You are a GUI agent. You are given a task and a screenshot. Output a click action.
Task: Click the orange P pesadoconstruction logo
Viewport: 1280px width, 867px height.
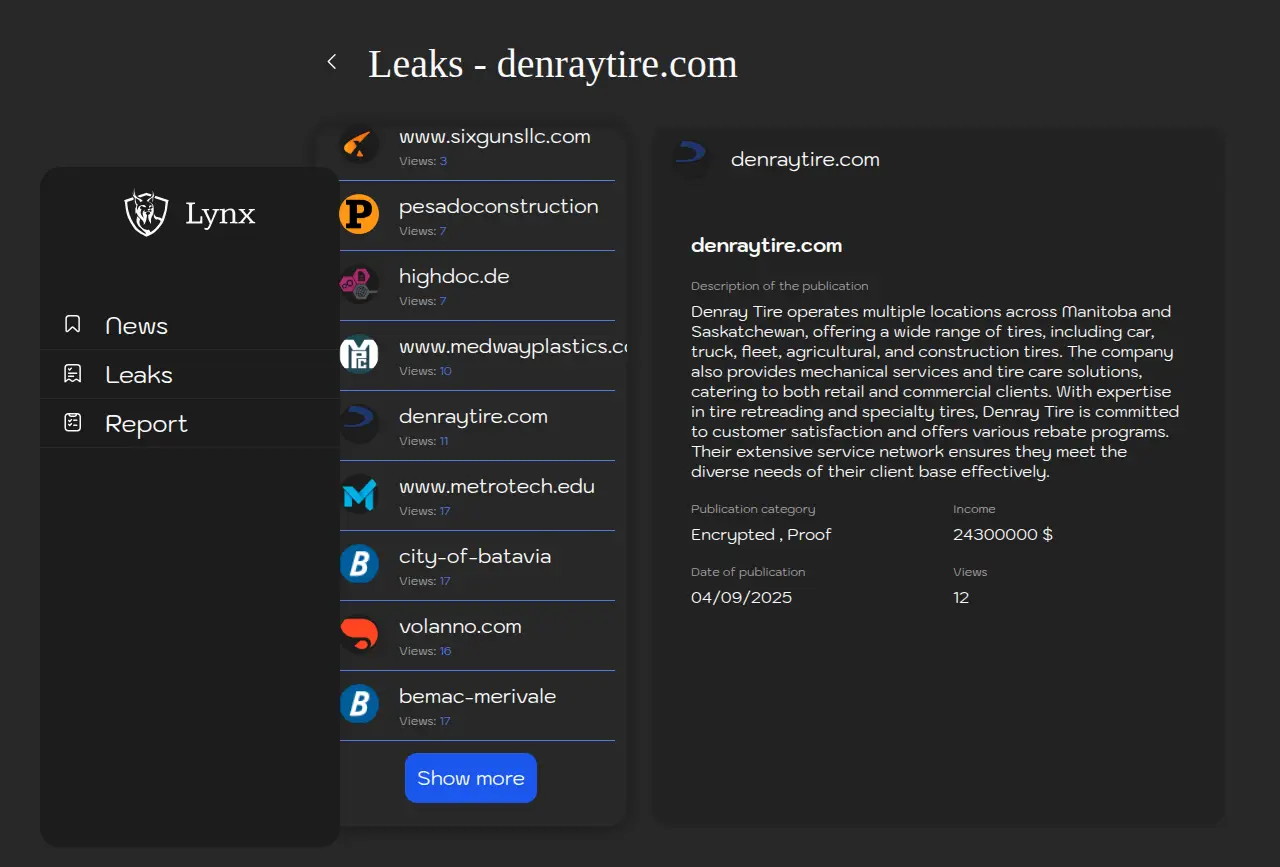click(359, 215)
